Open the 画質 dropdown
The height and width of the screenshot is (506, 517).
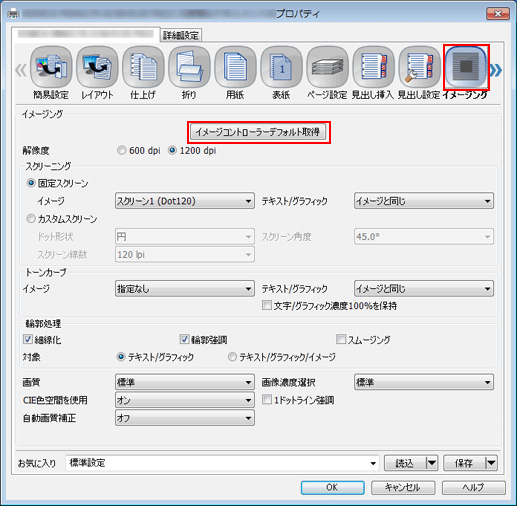185,382
